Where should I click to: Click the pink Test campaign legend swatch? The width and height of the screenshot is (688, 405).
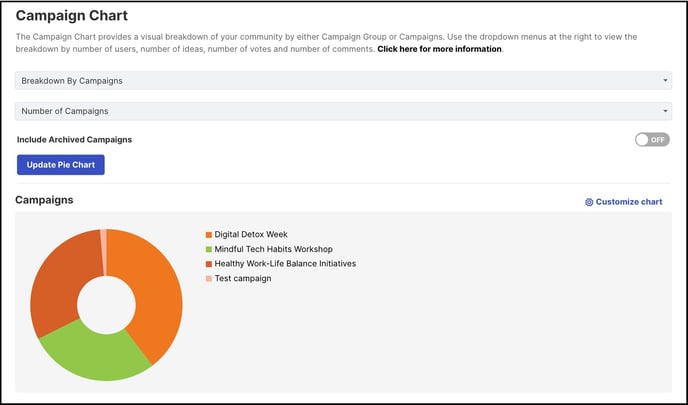209,279
